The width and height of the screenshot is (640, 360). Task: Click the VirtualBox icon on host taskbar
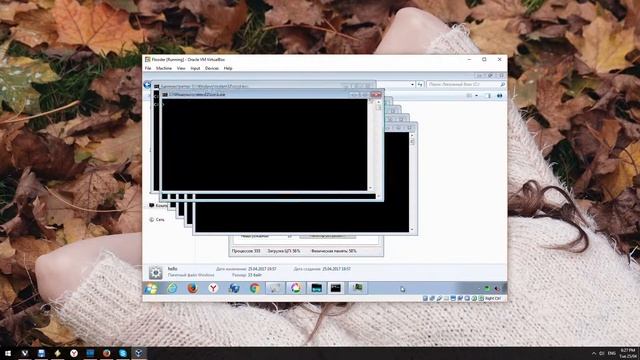(139, 353)
